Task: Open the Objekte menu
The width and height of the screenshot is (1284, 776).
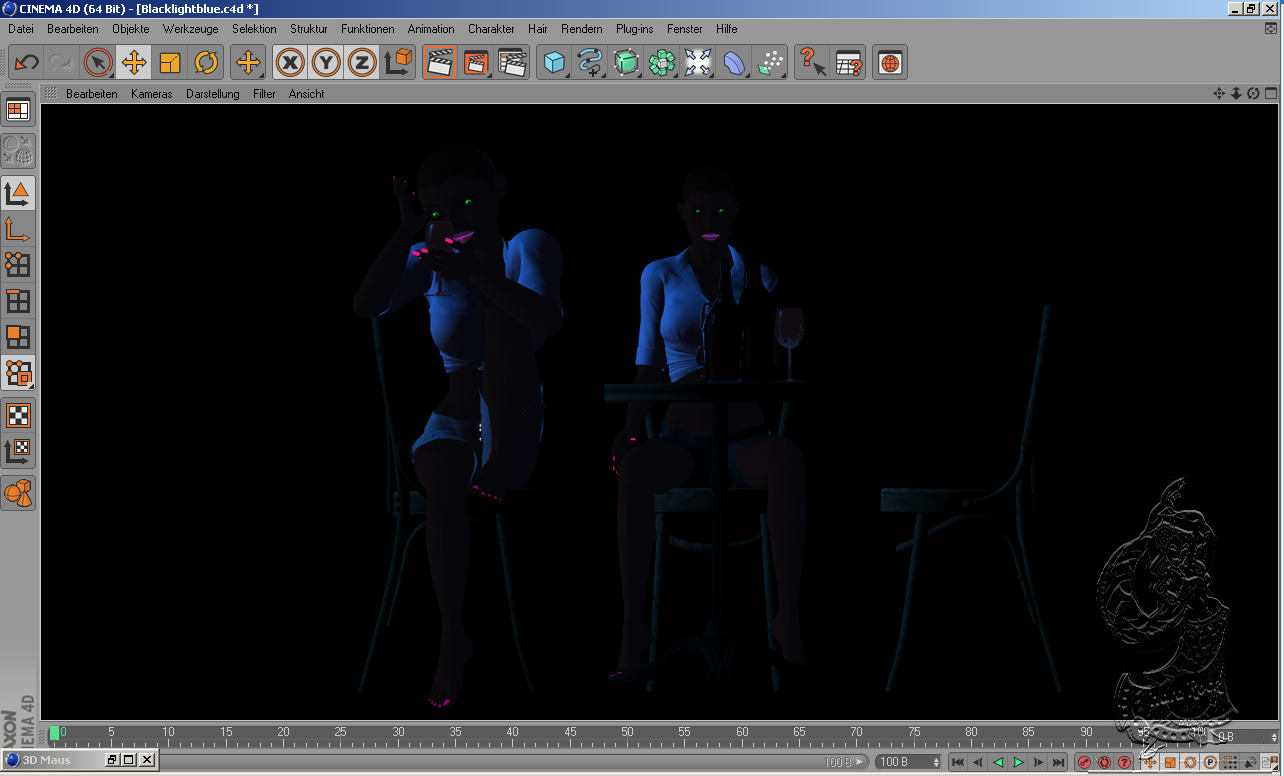Action: tap(130, 29)
